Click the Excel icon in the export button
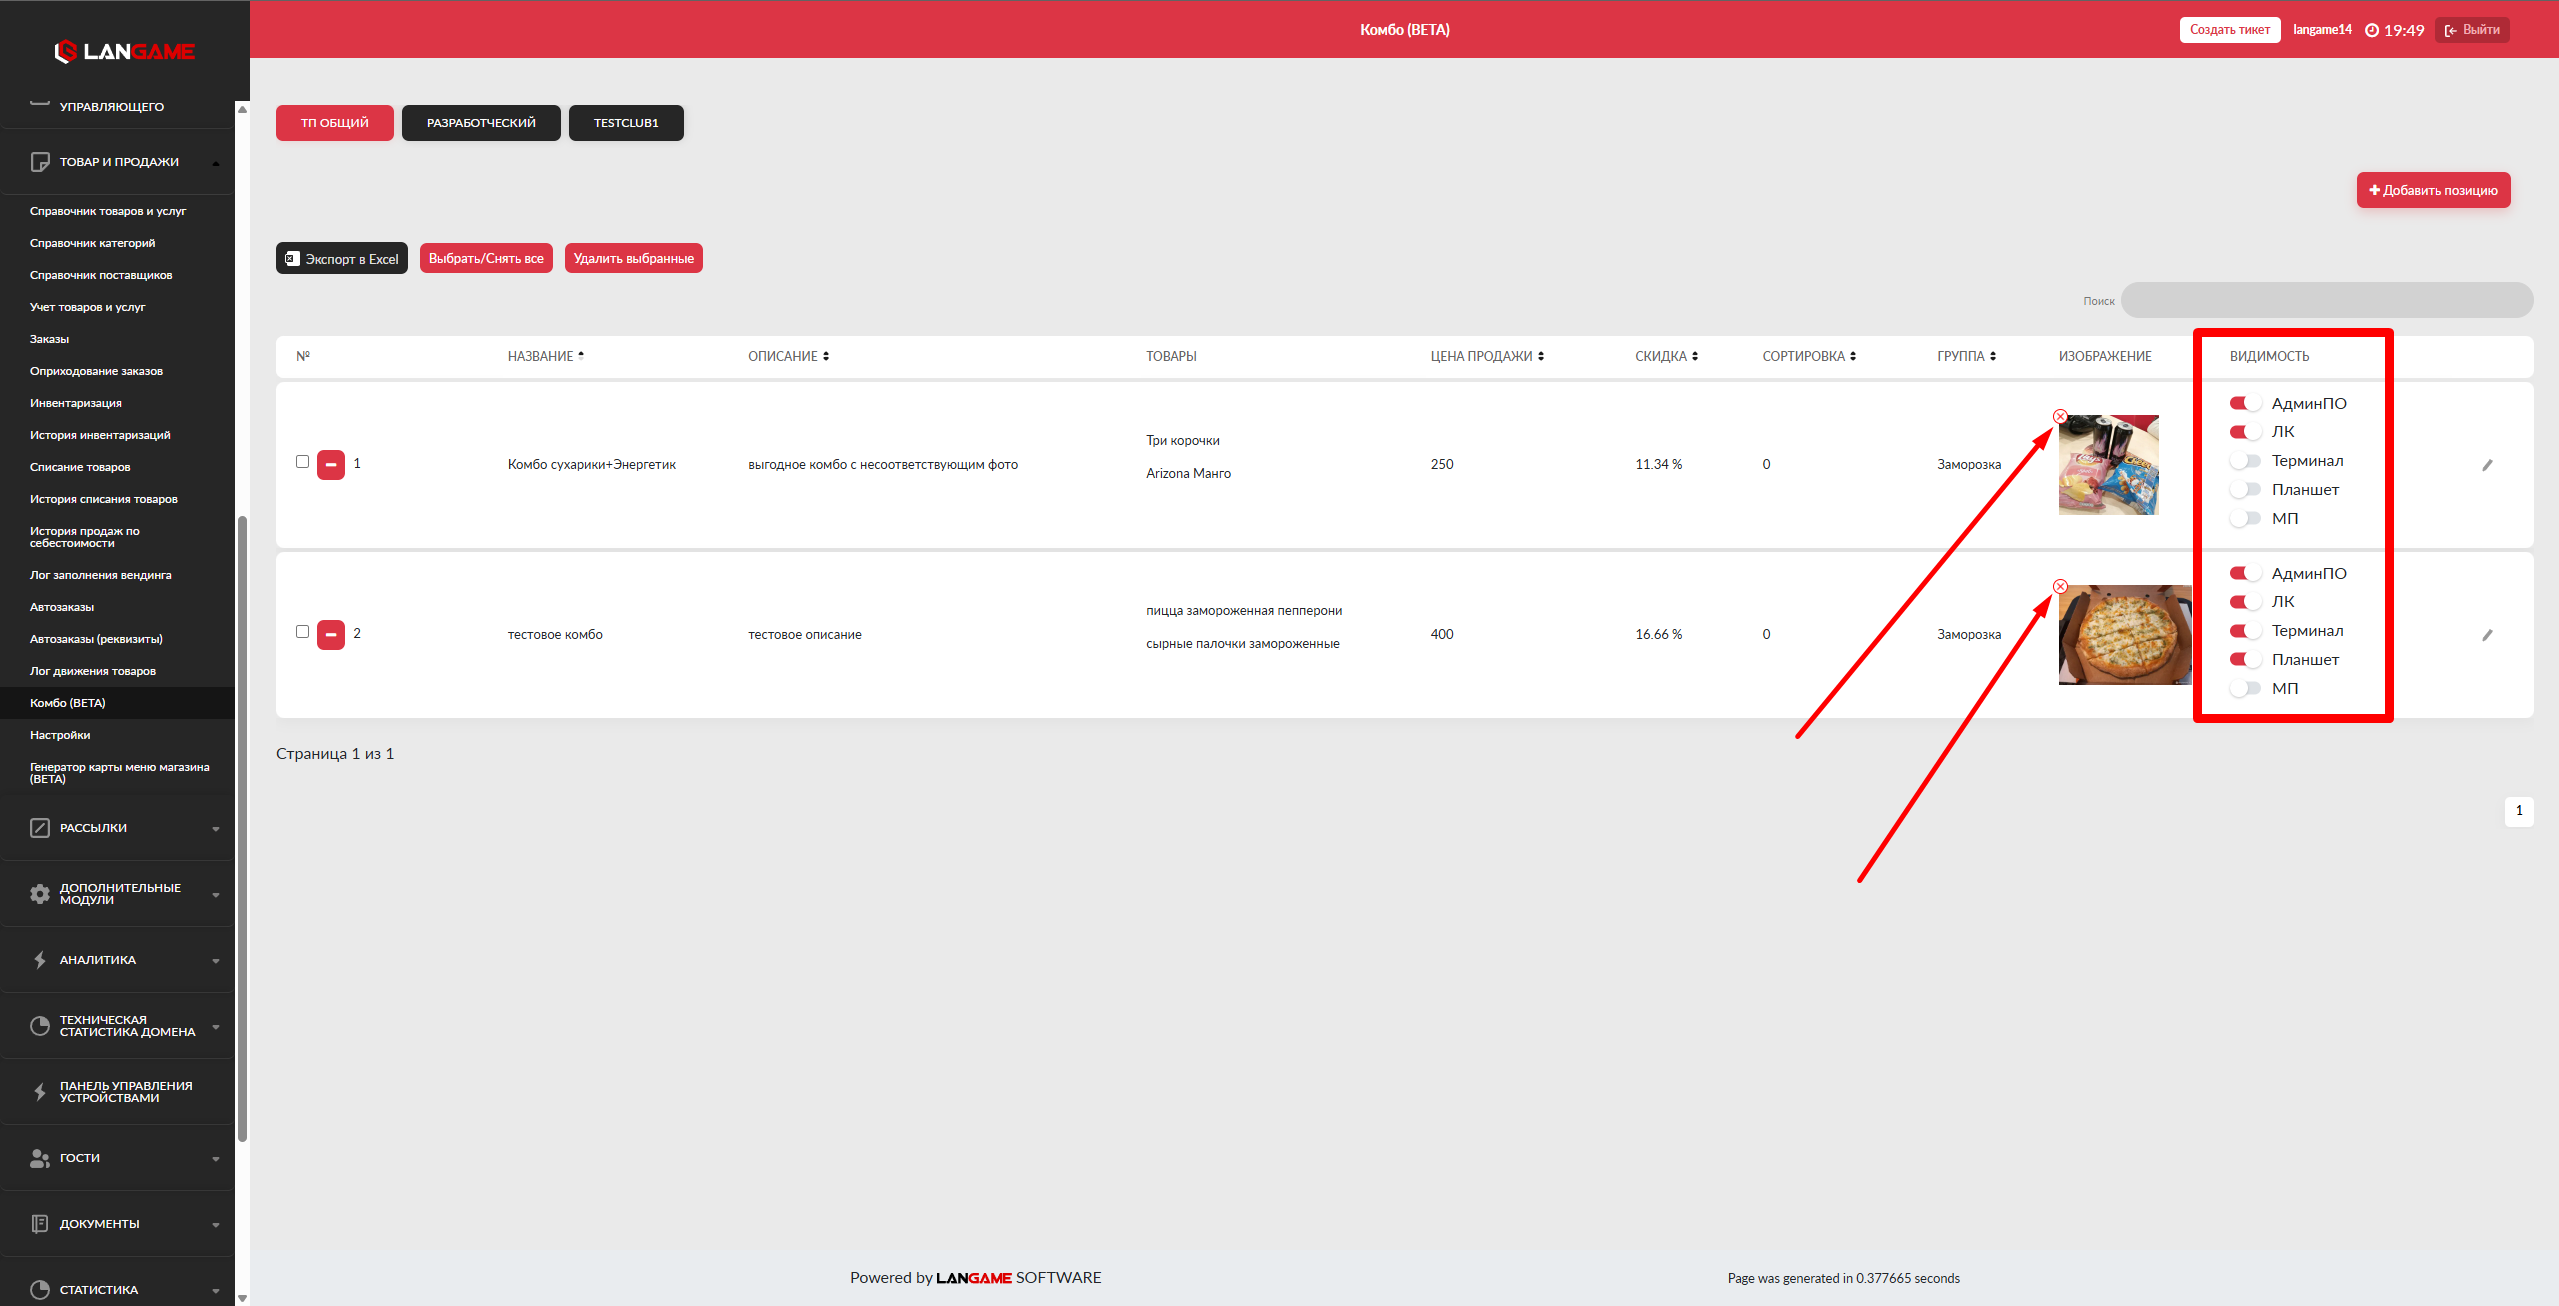This screenshot has width=2559, height=1306. coord(292,259)
